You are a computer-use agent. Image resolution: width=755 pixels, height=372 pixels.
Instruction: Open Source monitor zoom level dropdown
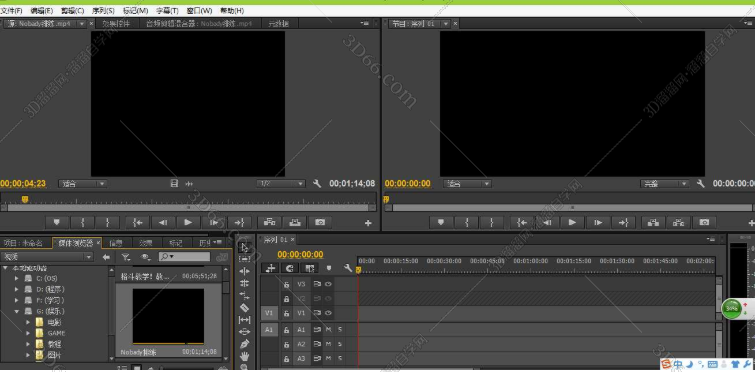click(83, 183)
